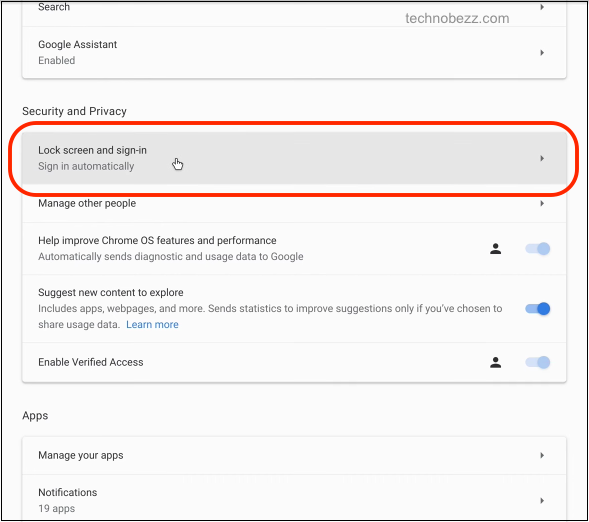Screen dimensions: 589x522
Task: Expand Manage other people chevron
Action: [542, 204]
